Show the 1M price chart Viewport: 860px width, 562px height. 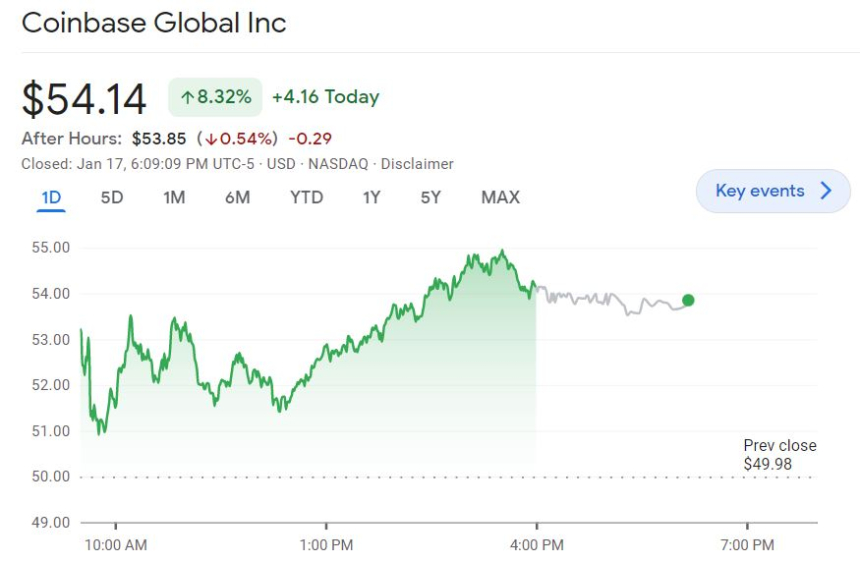(174, 197)
